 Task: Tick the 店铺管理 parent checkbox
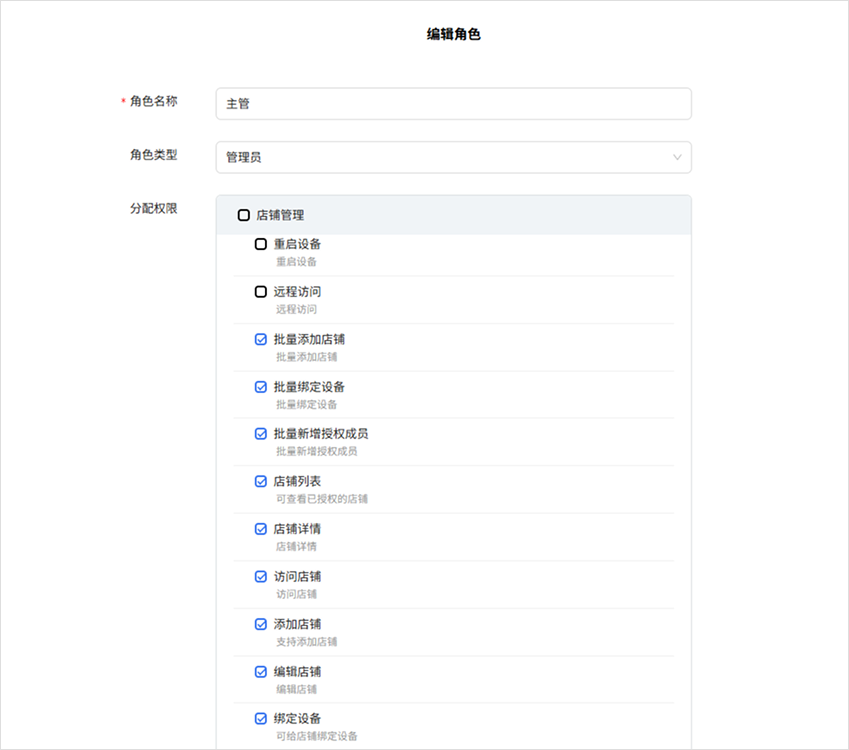244,215
